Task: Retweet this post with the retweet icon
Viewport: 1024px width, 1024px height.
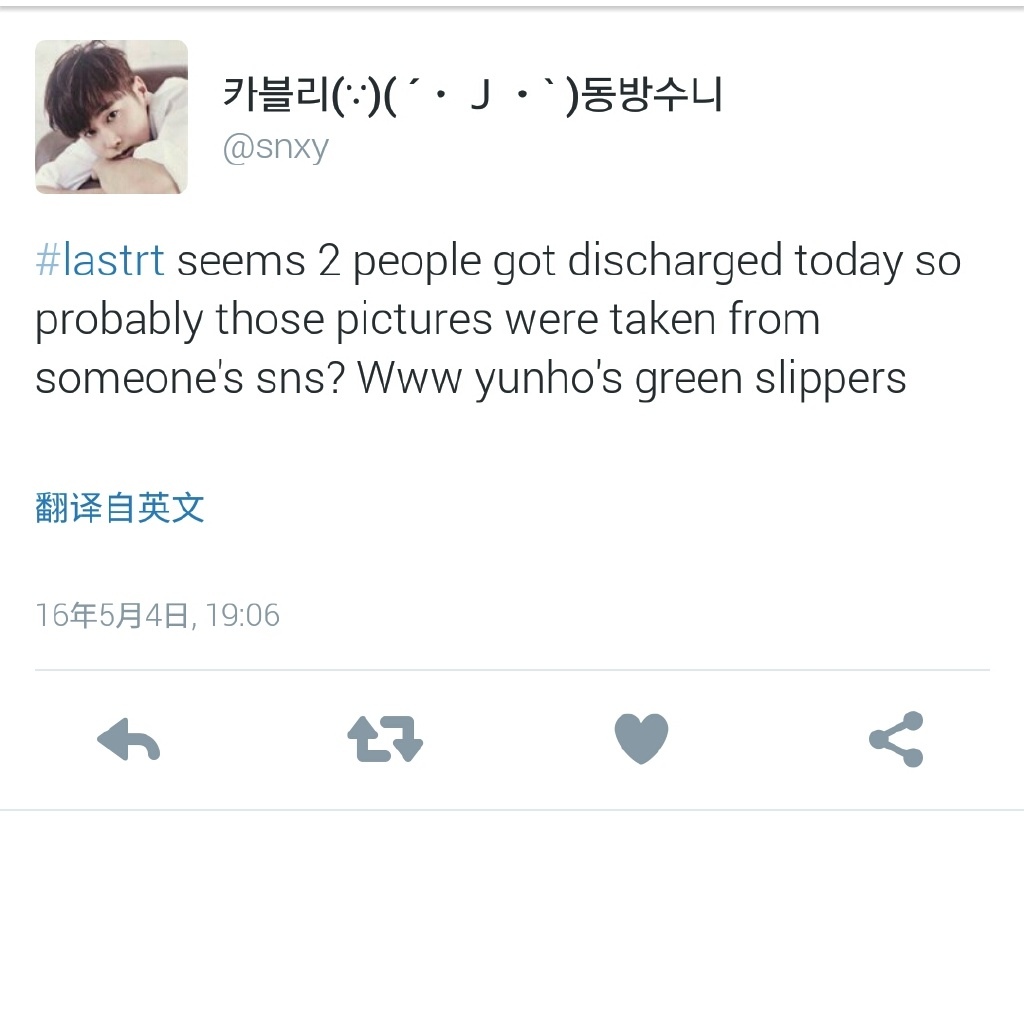Action: point(385,739)
